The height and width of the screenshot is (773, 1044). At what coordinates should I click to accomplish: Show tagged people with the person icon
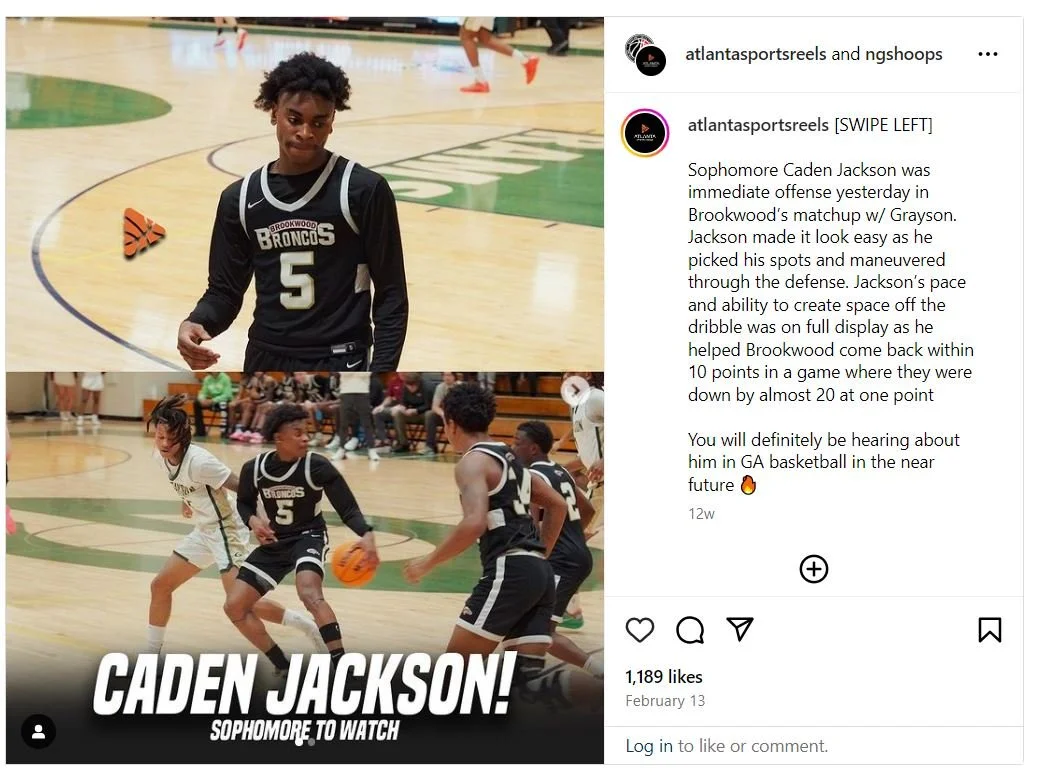tap(39, 732)
